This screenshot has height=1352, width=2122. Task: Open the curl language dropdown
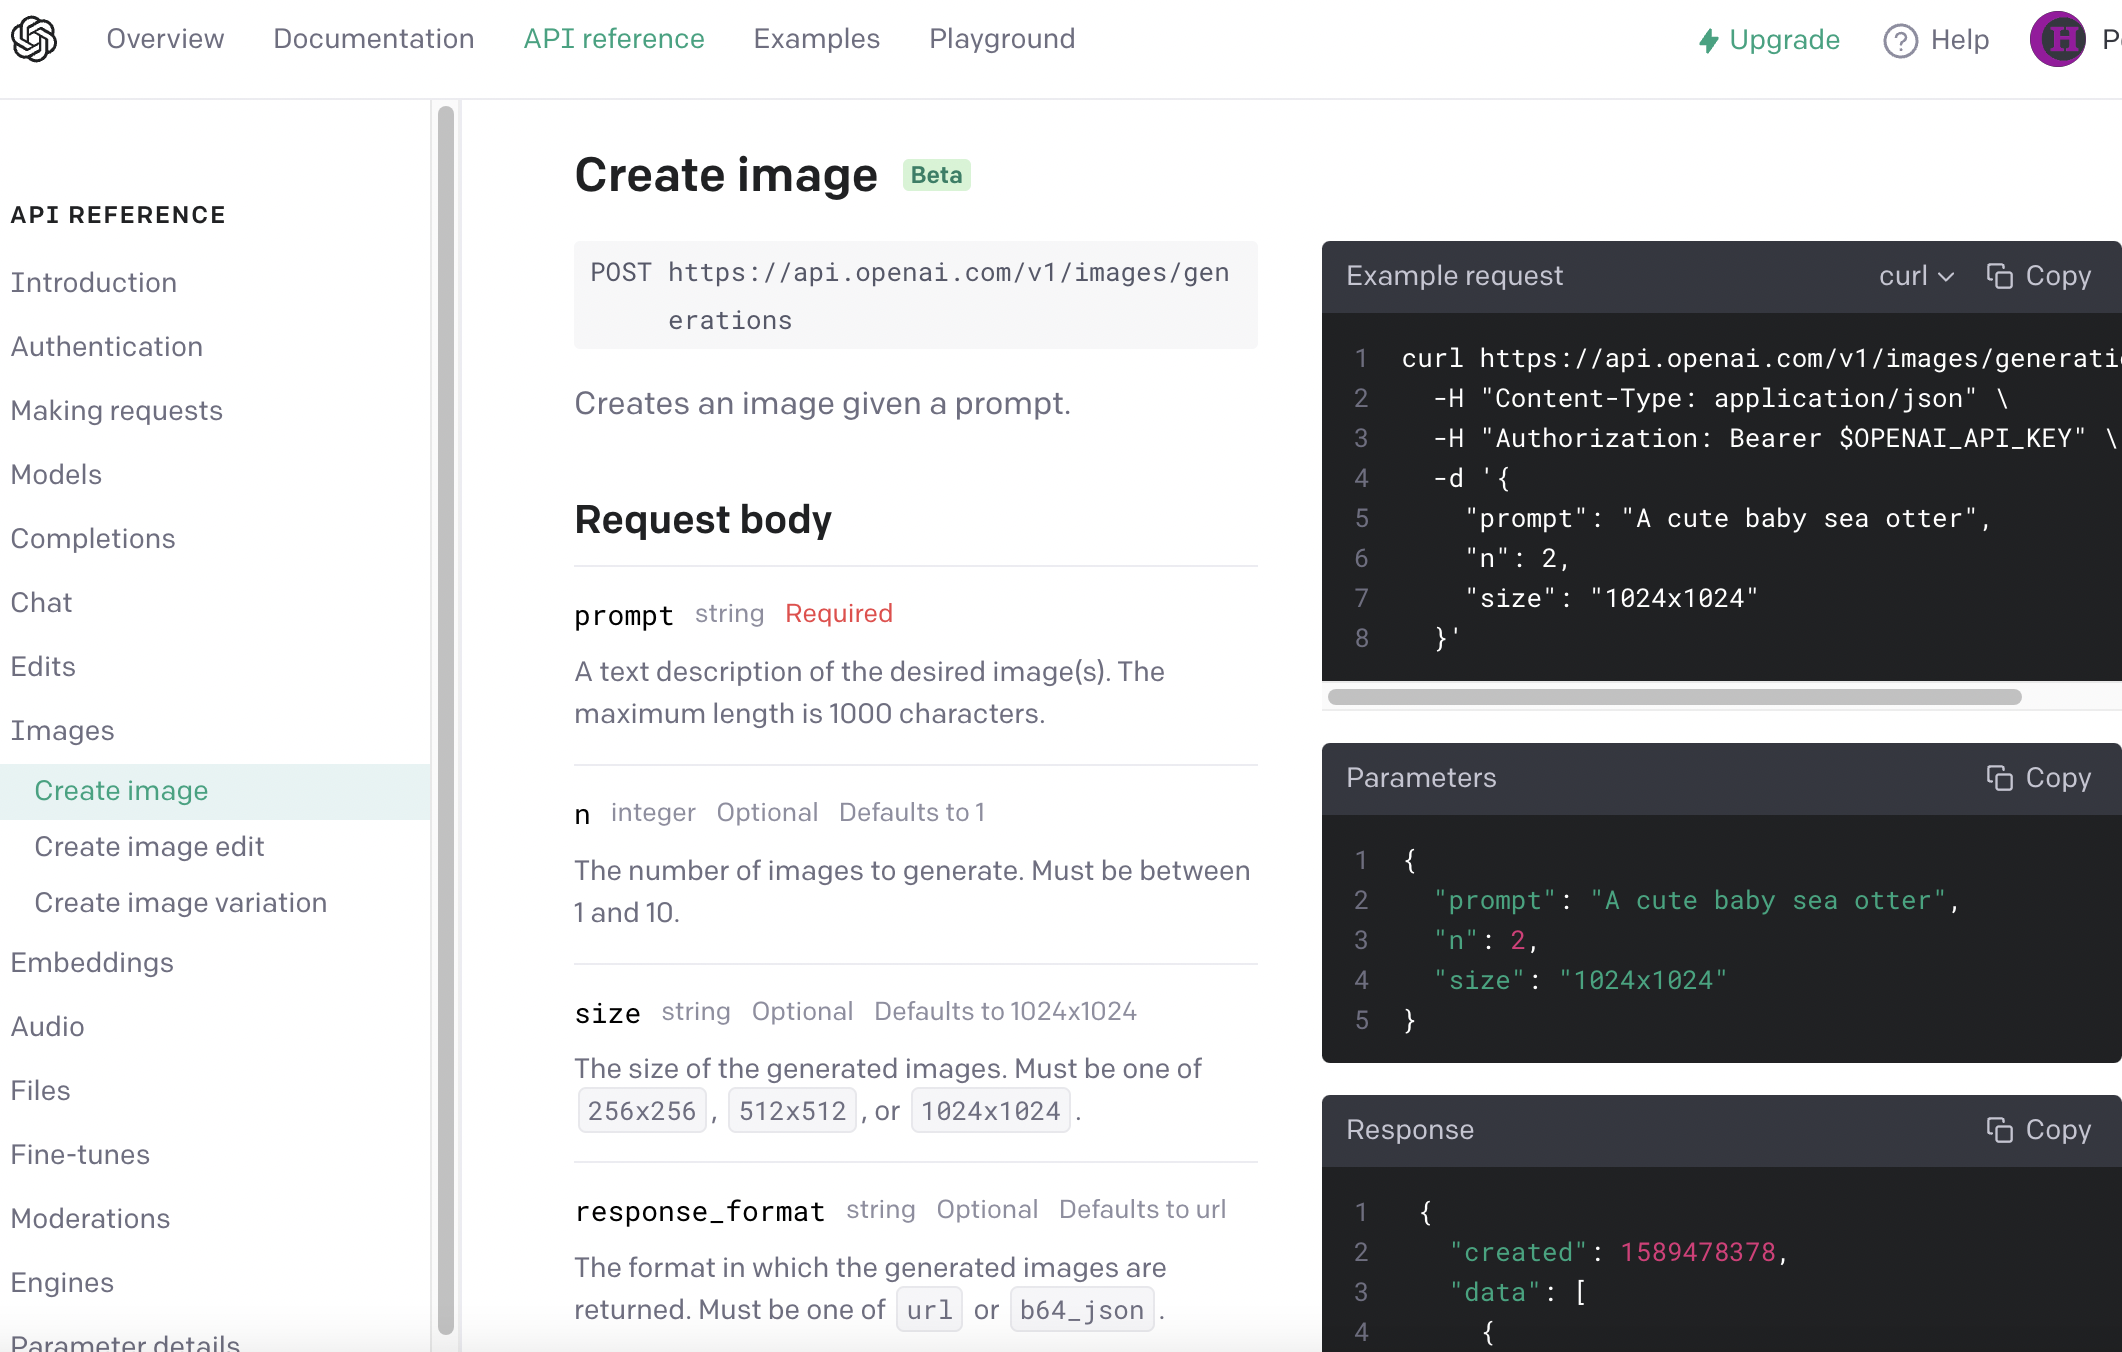pos(1916,276)
